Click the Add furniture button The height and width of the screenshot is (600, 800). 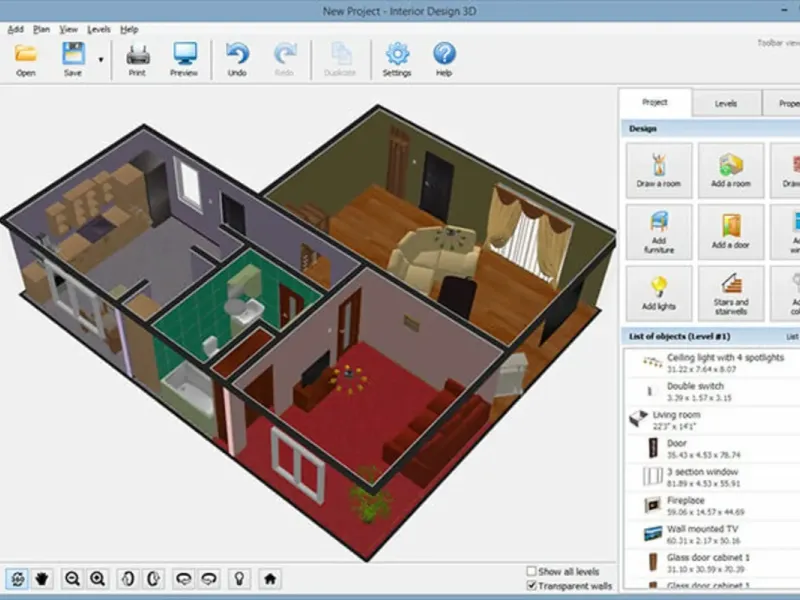tap(659, 232)
